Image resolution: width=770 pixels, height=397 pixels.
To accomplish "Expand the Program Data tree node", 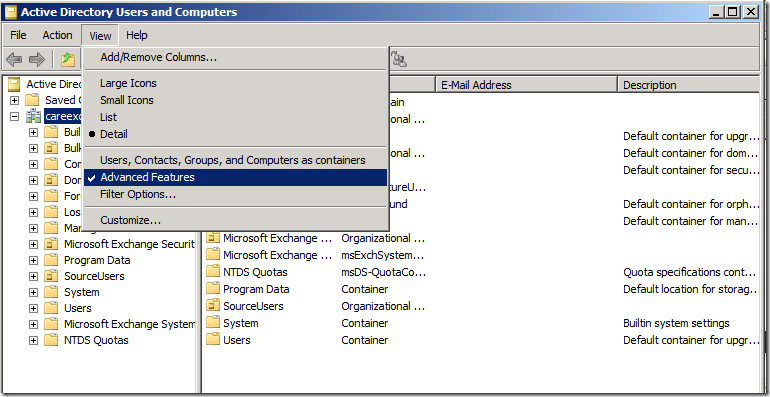I will click(33, 260).
